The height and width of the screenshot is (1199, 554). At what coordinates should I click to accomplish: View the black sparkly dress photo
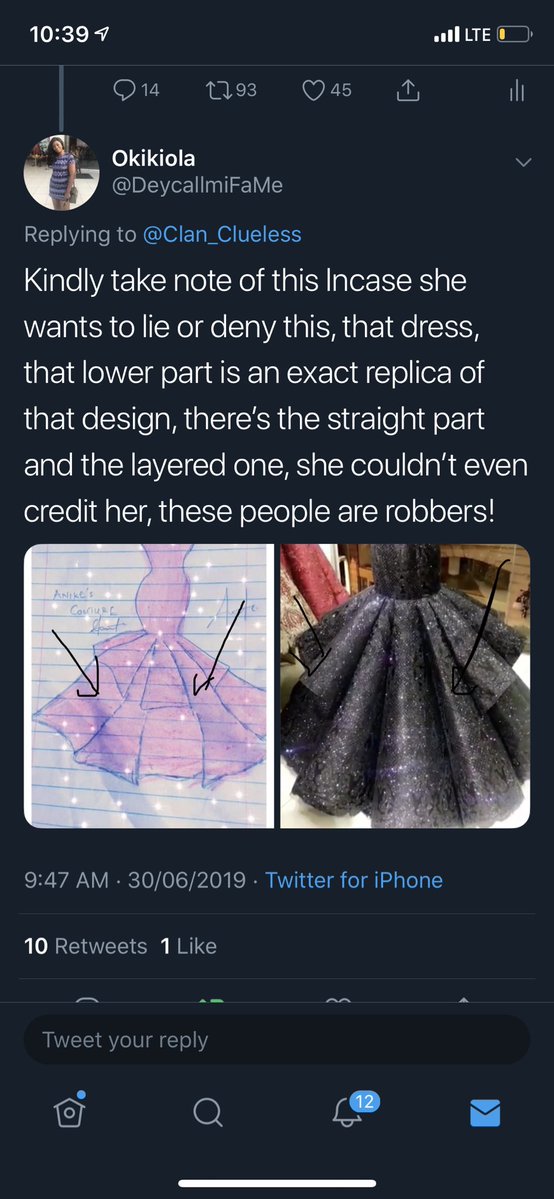pyautogui.click(x=405, y=686)
